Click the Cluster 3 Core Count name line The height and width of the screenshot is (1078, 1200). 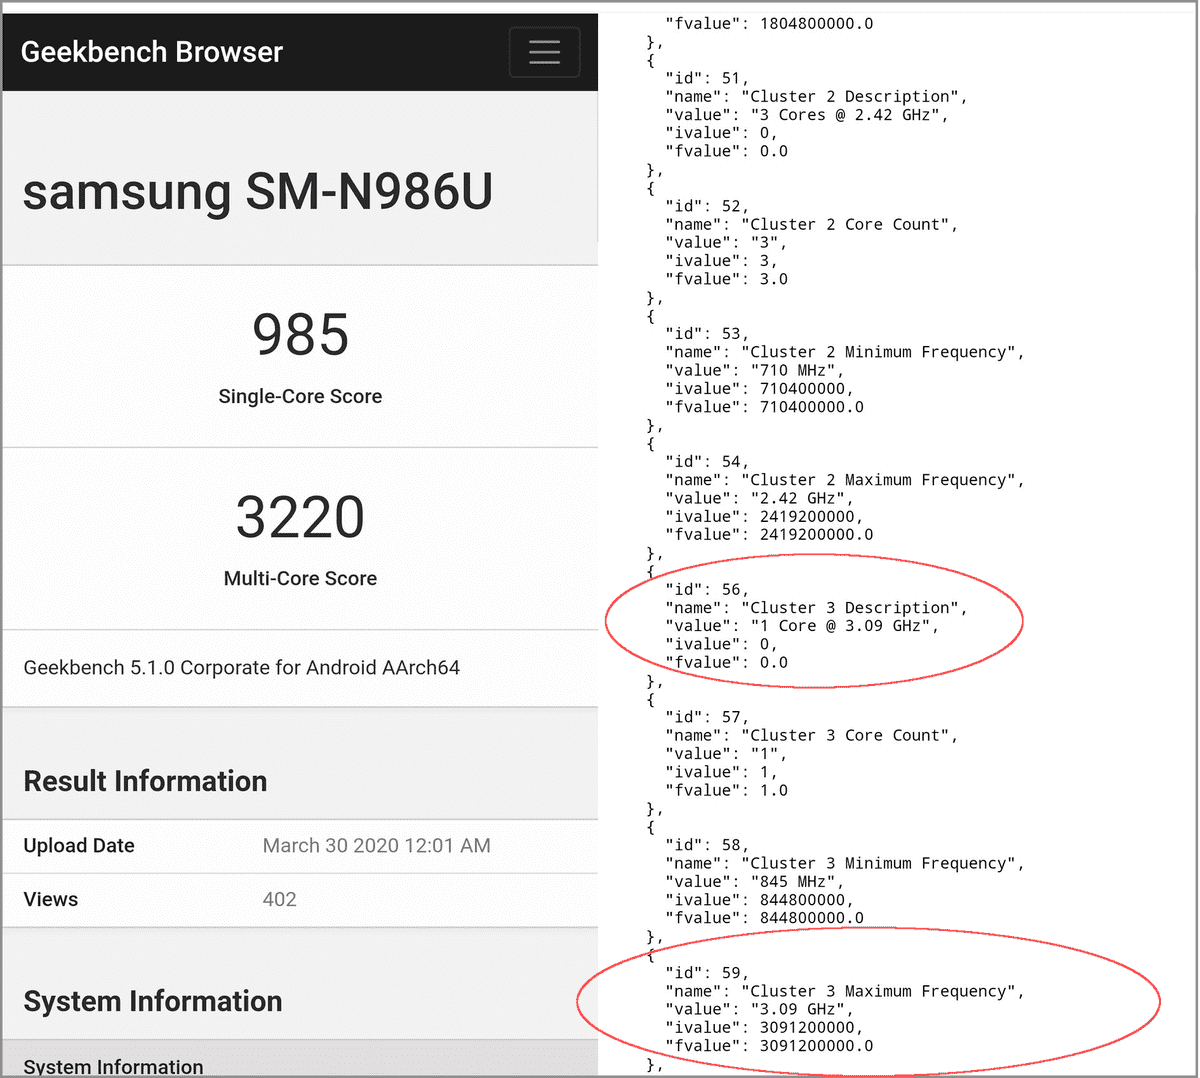pyautogui.click(x=812, y=736)
